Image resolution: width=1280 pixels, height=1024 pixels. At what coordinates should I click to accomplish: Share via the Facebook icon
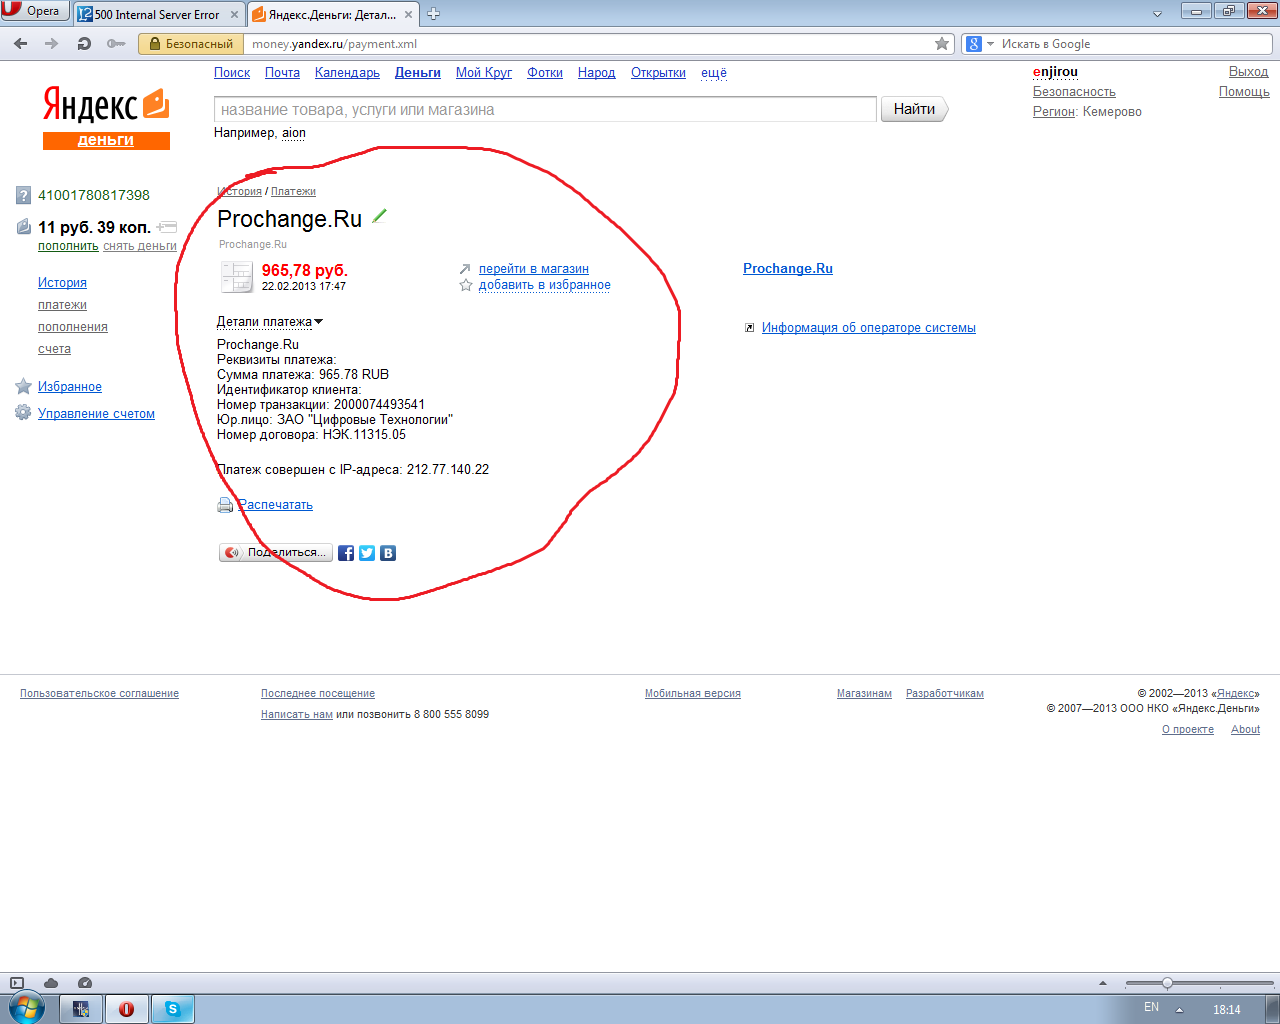346,553
